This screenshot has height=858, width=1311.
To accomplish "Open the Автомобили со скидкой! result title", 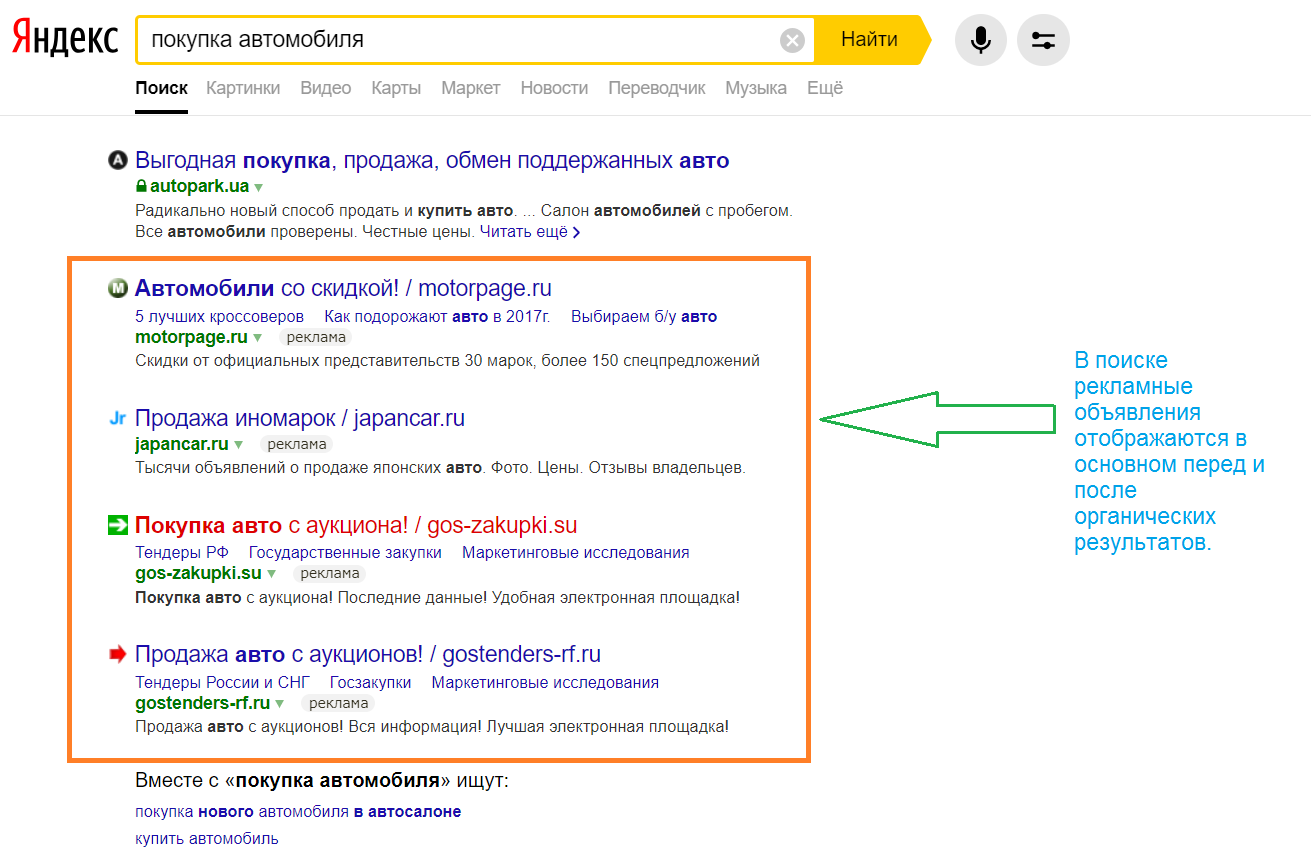I will (x=343, y=289).
